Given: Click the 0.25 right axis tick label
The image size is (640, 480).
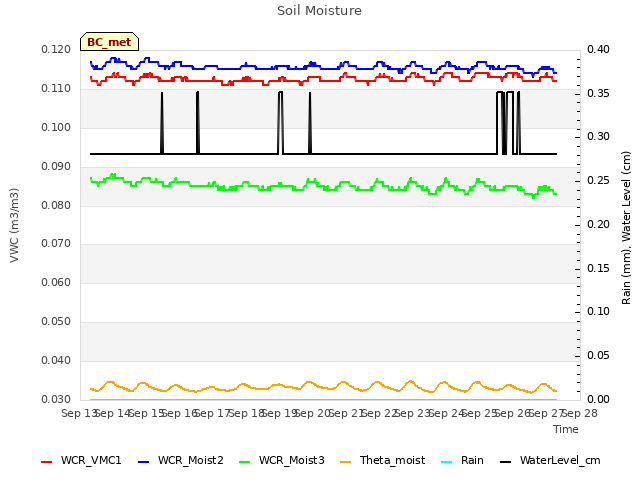Looking at the screenshot, I should point(598,180).
